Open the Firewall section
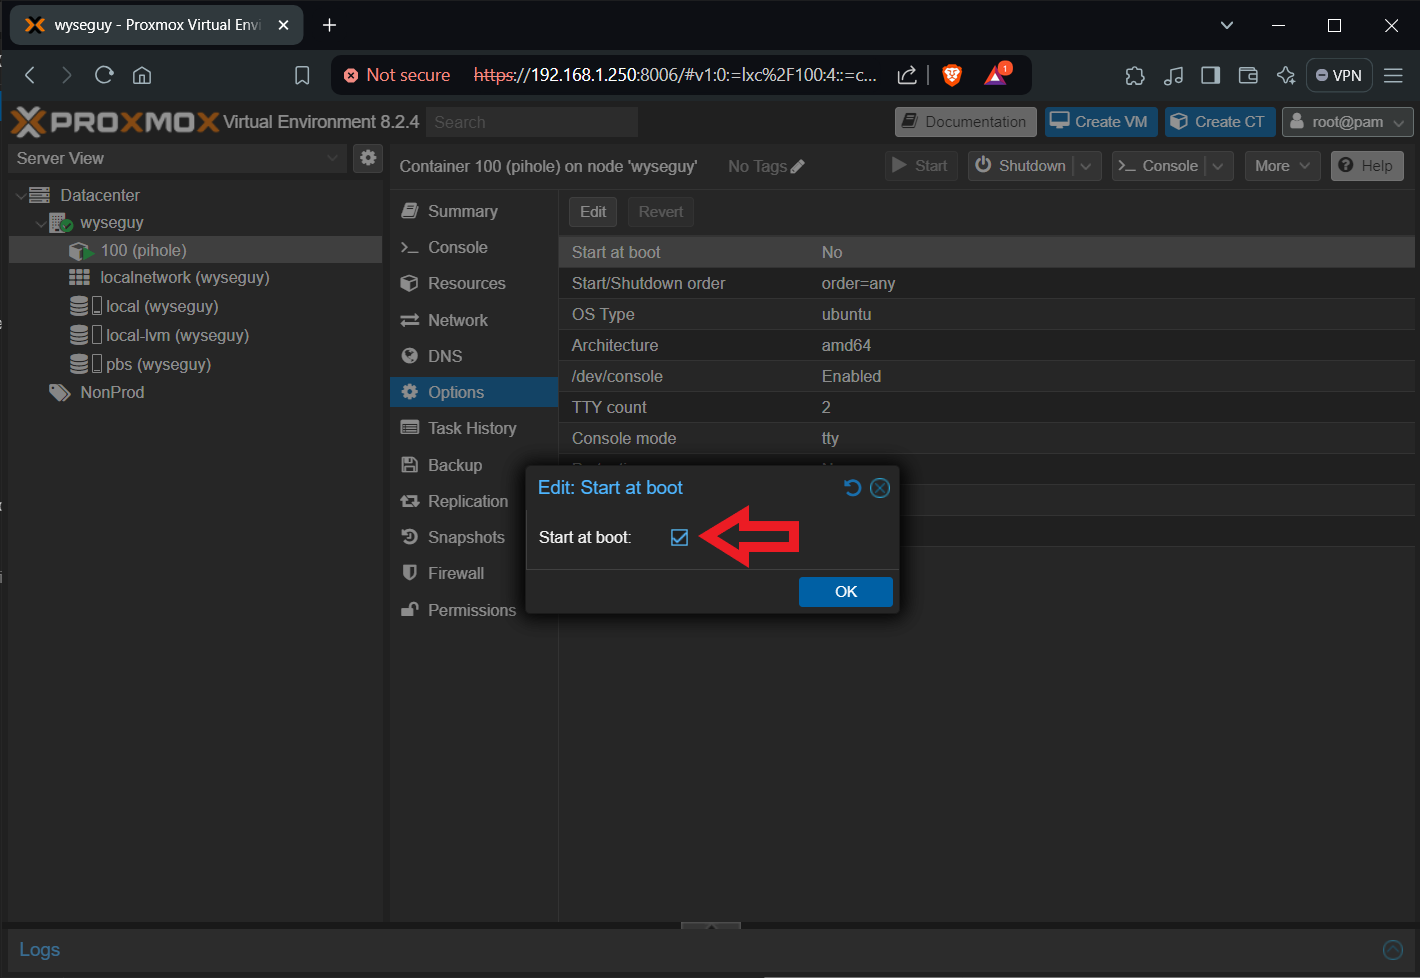This screenshot has height=978, width=1420. (458, 573)
